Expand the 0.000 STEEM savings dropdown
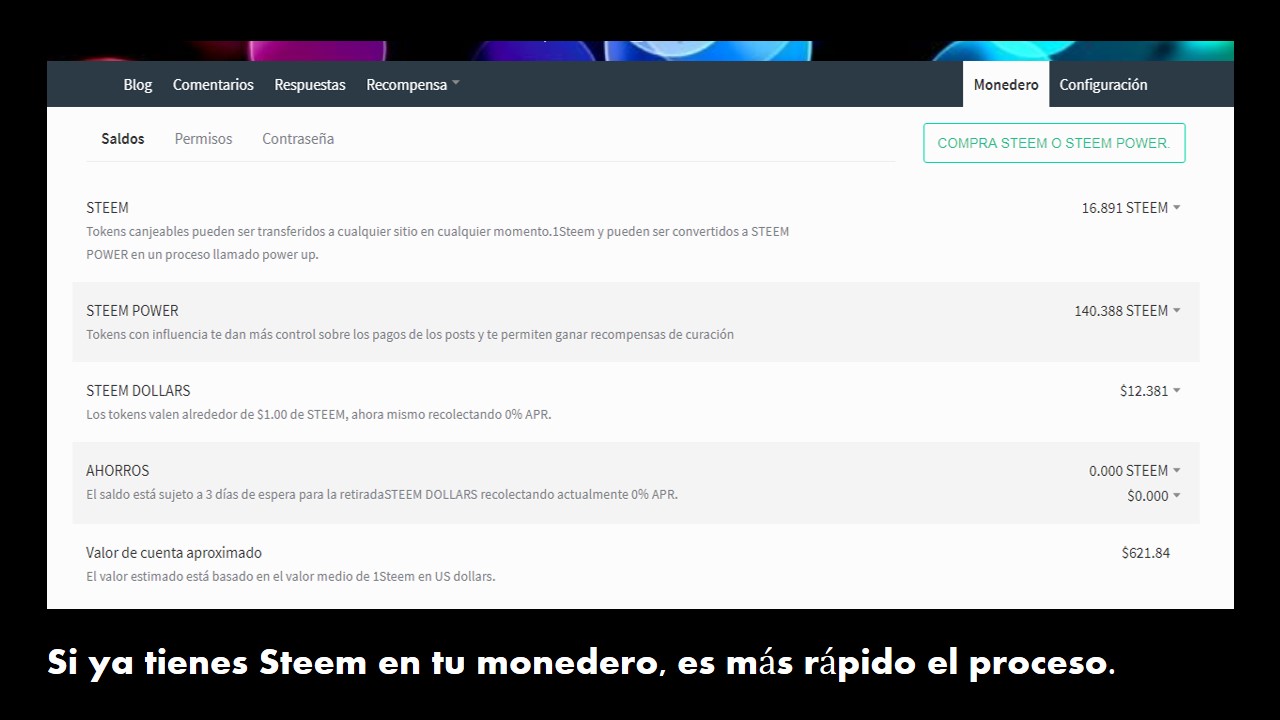This screenshot has width=1280, height=720. (1135, 471)
